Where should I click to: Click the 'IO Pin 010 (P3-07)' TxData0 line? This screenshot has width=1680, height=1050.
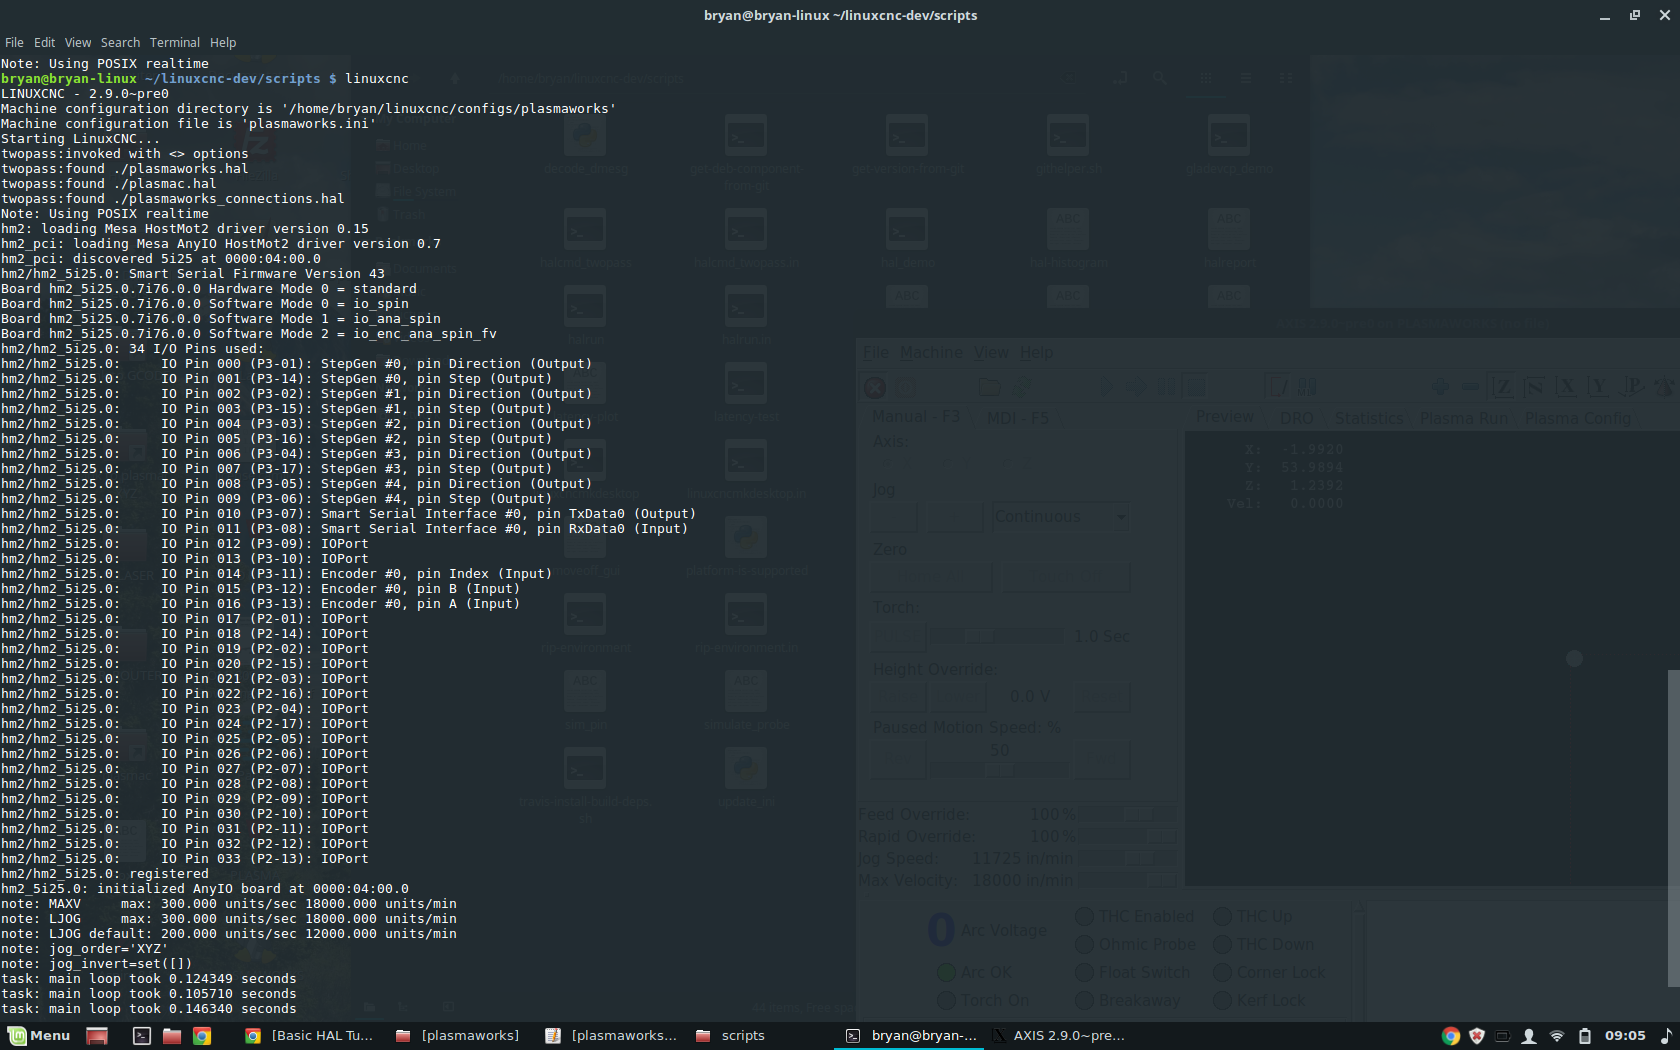349,513
